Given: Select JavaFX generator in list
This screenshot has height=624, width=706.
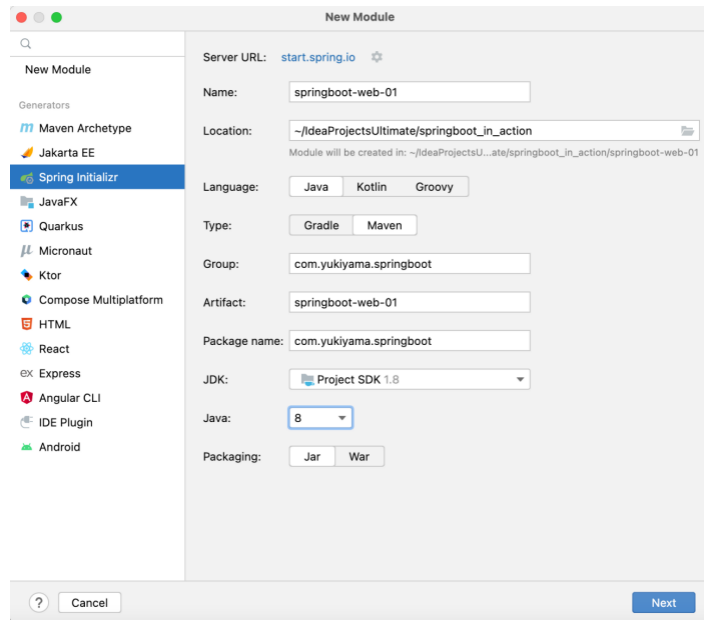Looking at the screenshot, I should (x=97, y=202).
